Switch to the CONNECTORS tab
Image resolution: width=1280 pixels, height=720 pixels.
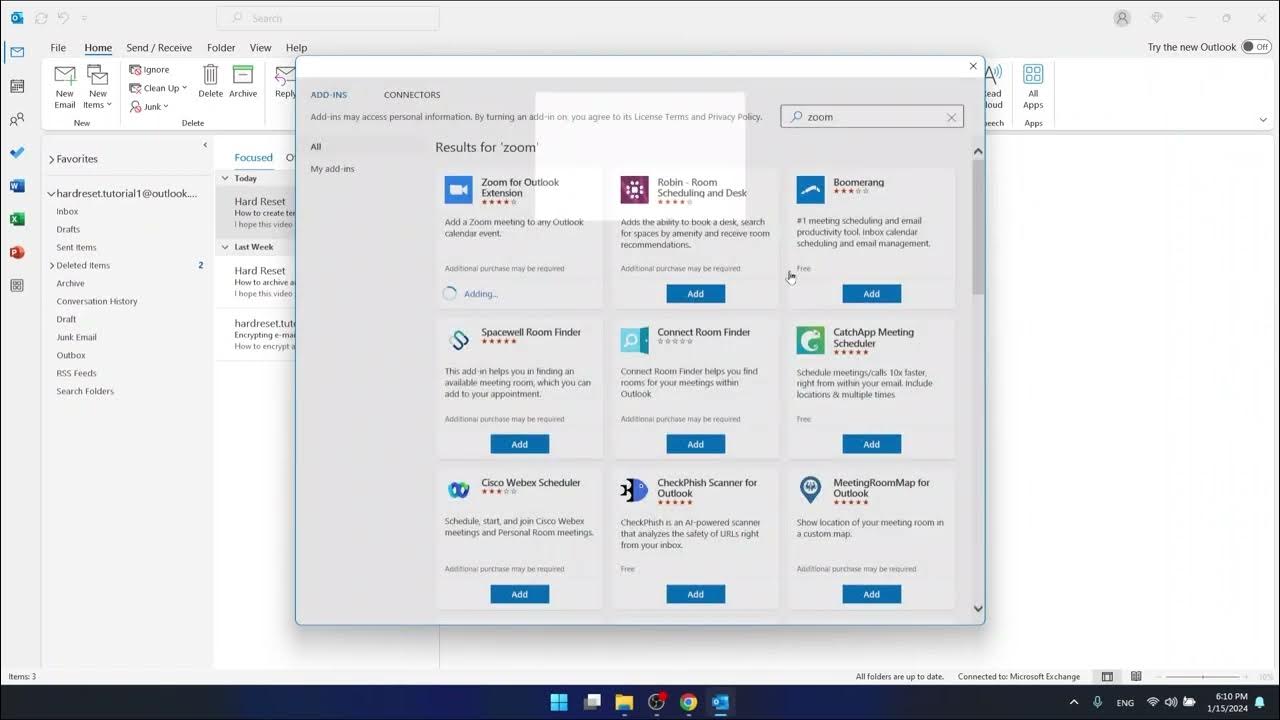point(411,94)
